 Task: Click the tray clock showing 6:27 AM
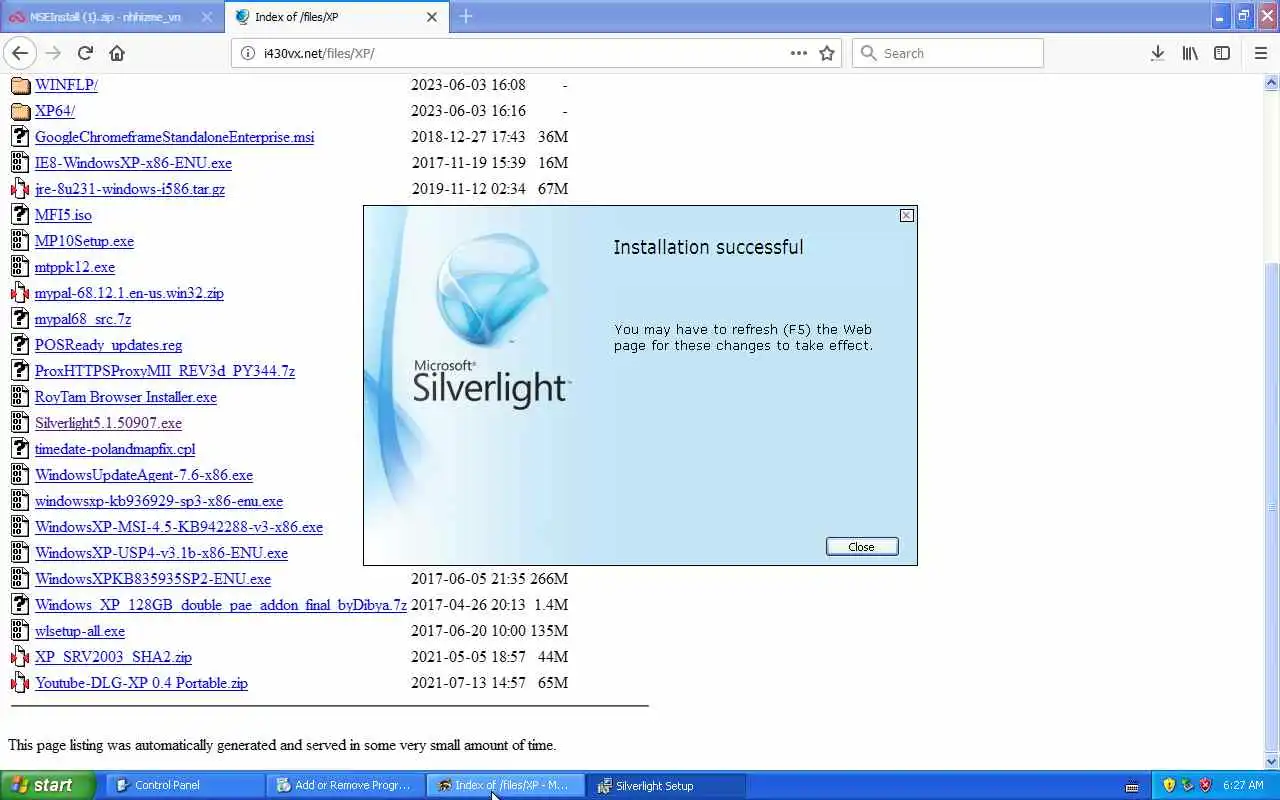point(1243,785)
